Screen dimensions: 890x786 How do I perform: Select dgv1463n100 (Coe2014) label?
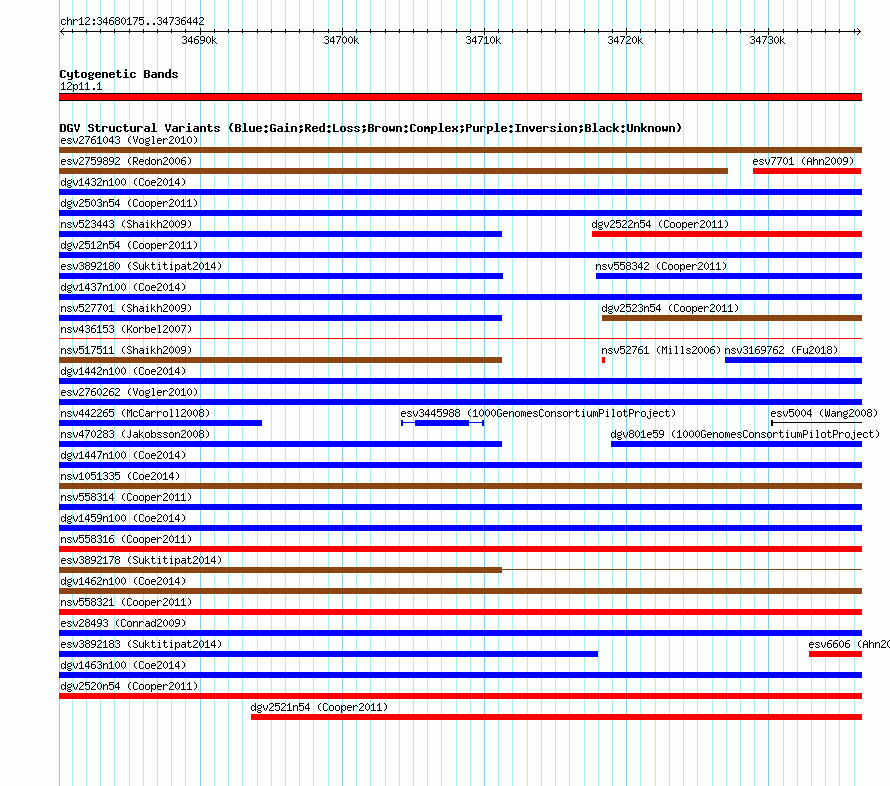click(123, 665)
